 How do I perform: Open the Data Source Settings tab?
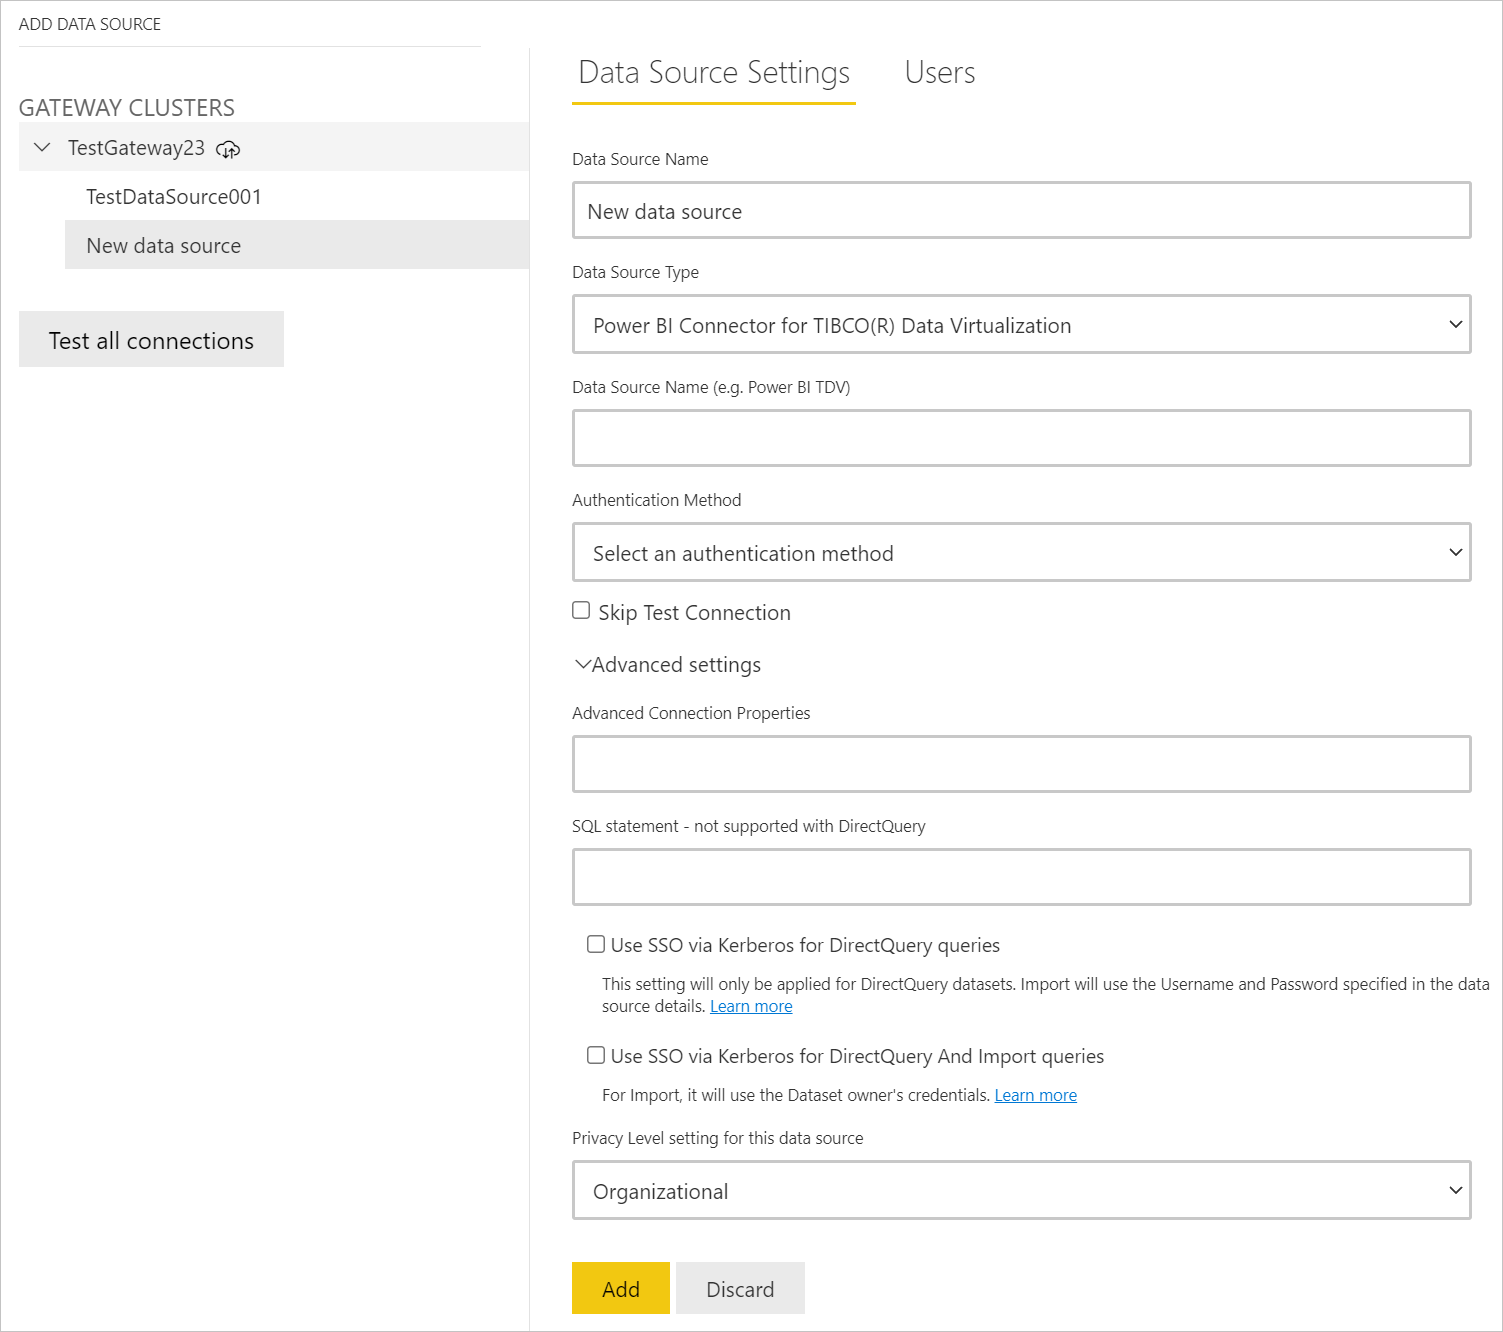pos(713,72)
